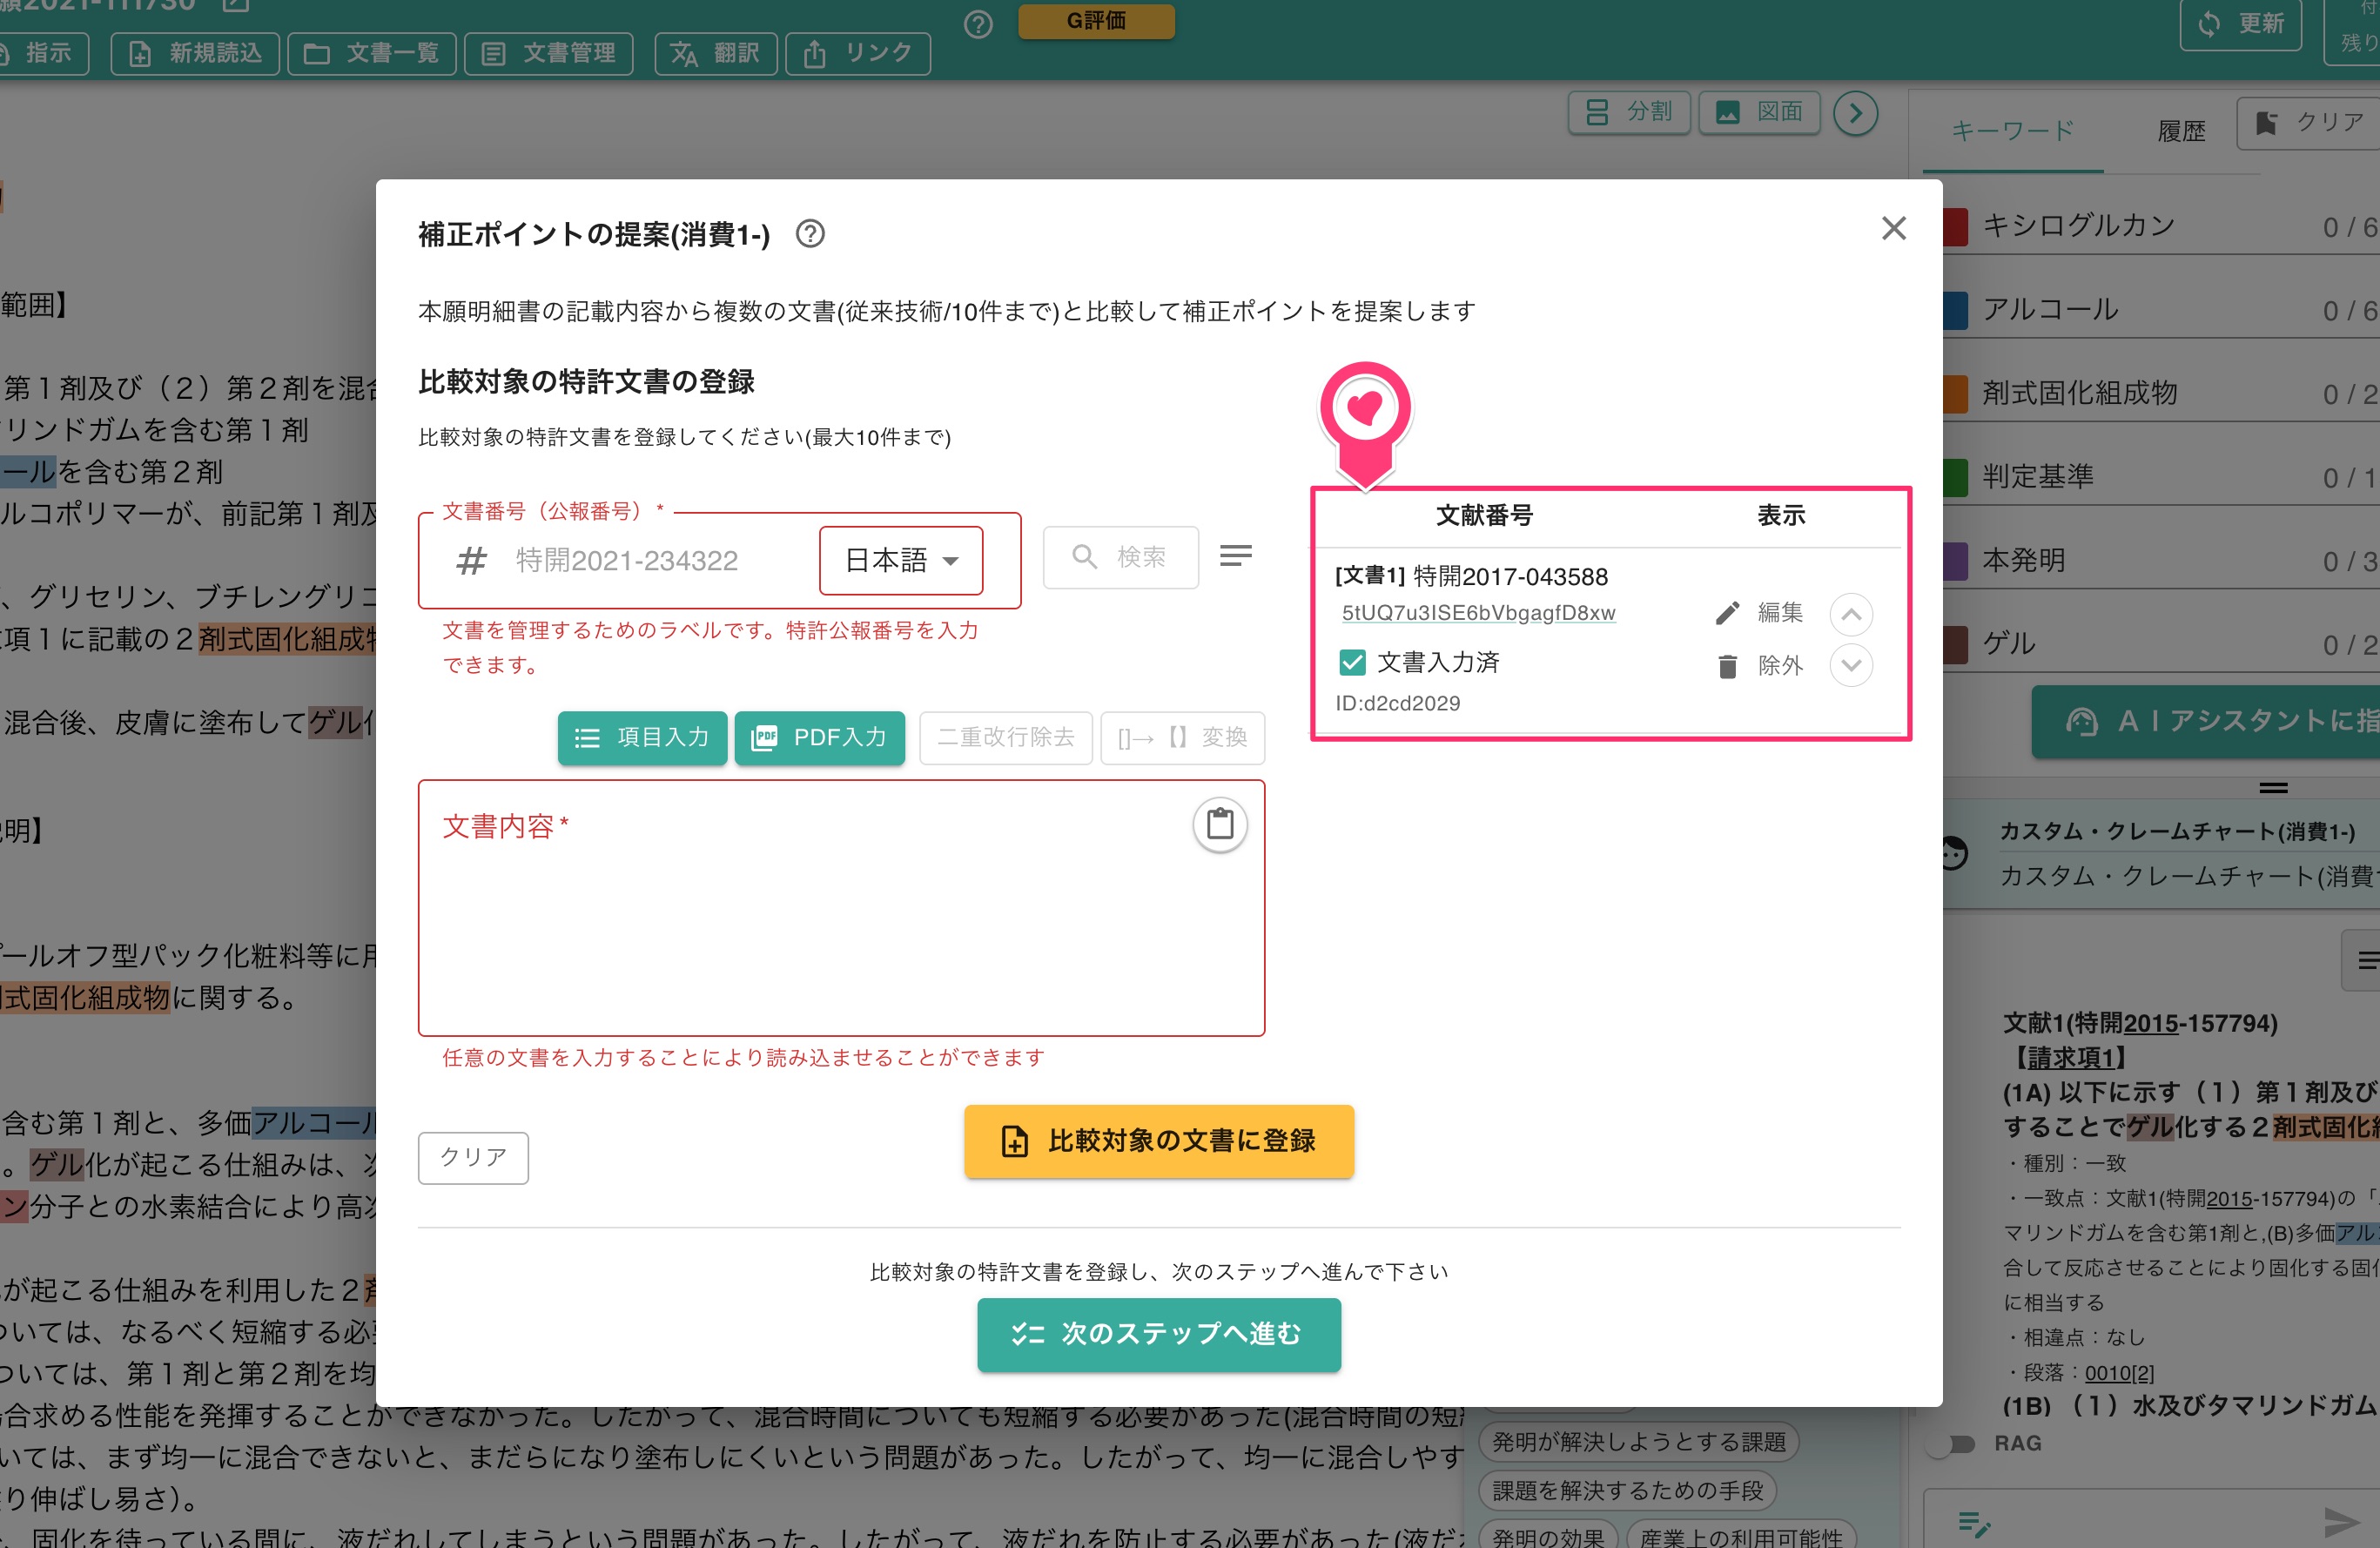Image resolution: width=2380 pixels, height=1548 pixels.
Task: Click the 新規読込 toolbar button
Action: click(x=195, y=53)
